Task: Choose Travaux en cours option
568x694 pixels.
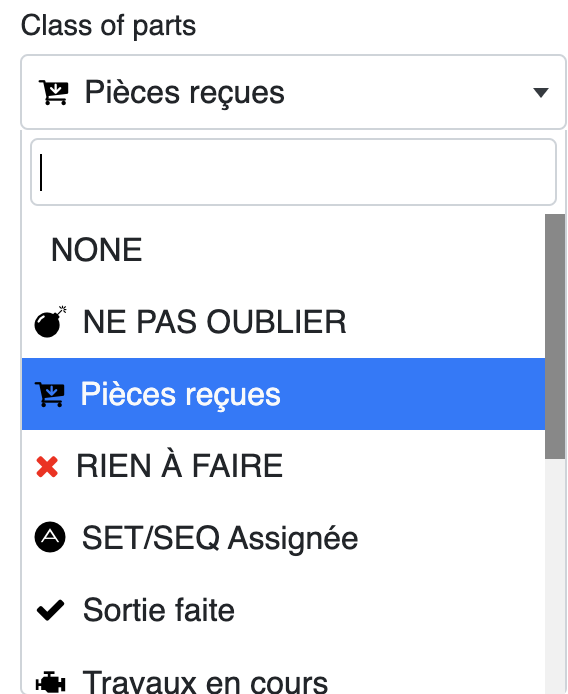Action: pos(283,670)
